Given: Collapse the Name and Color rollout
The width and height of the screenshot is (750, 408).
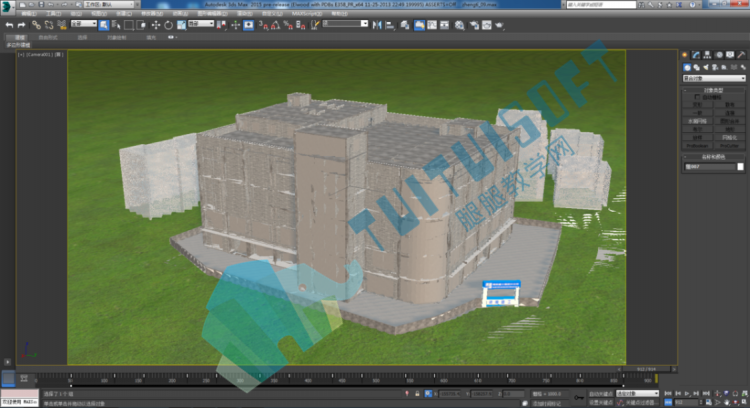Looking at the screenshot, I should 713,157.
